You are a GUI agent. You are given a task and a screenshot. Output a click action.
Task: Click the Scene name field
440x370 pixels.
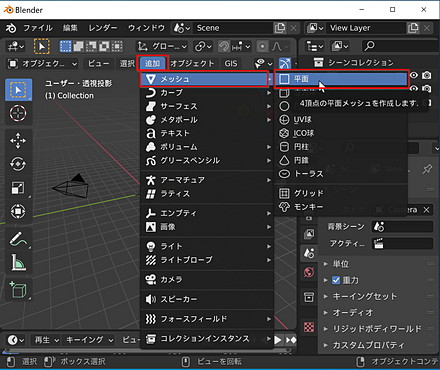coord(233,28)
